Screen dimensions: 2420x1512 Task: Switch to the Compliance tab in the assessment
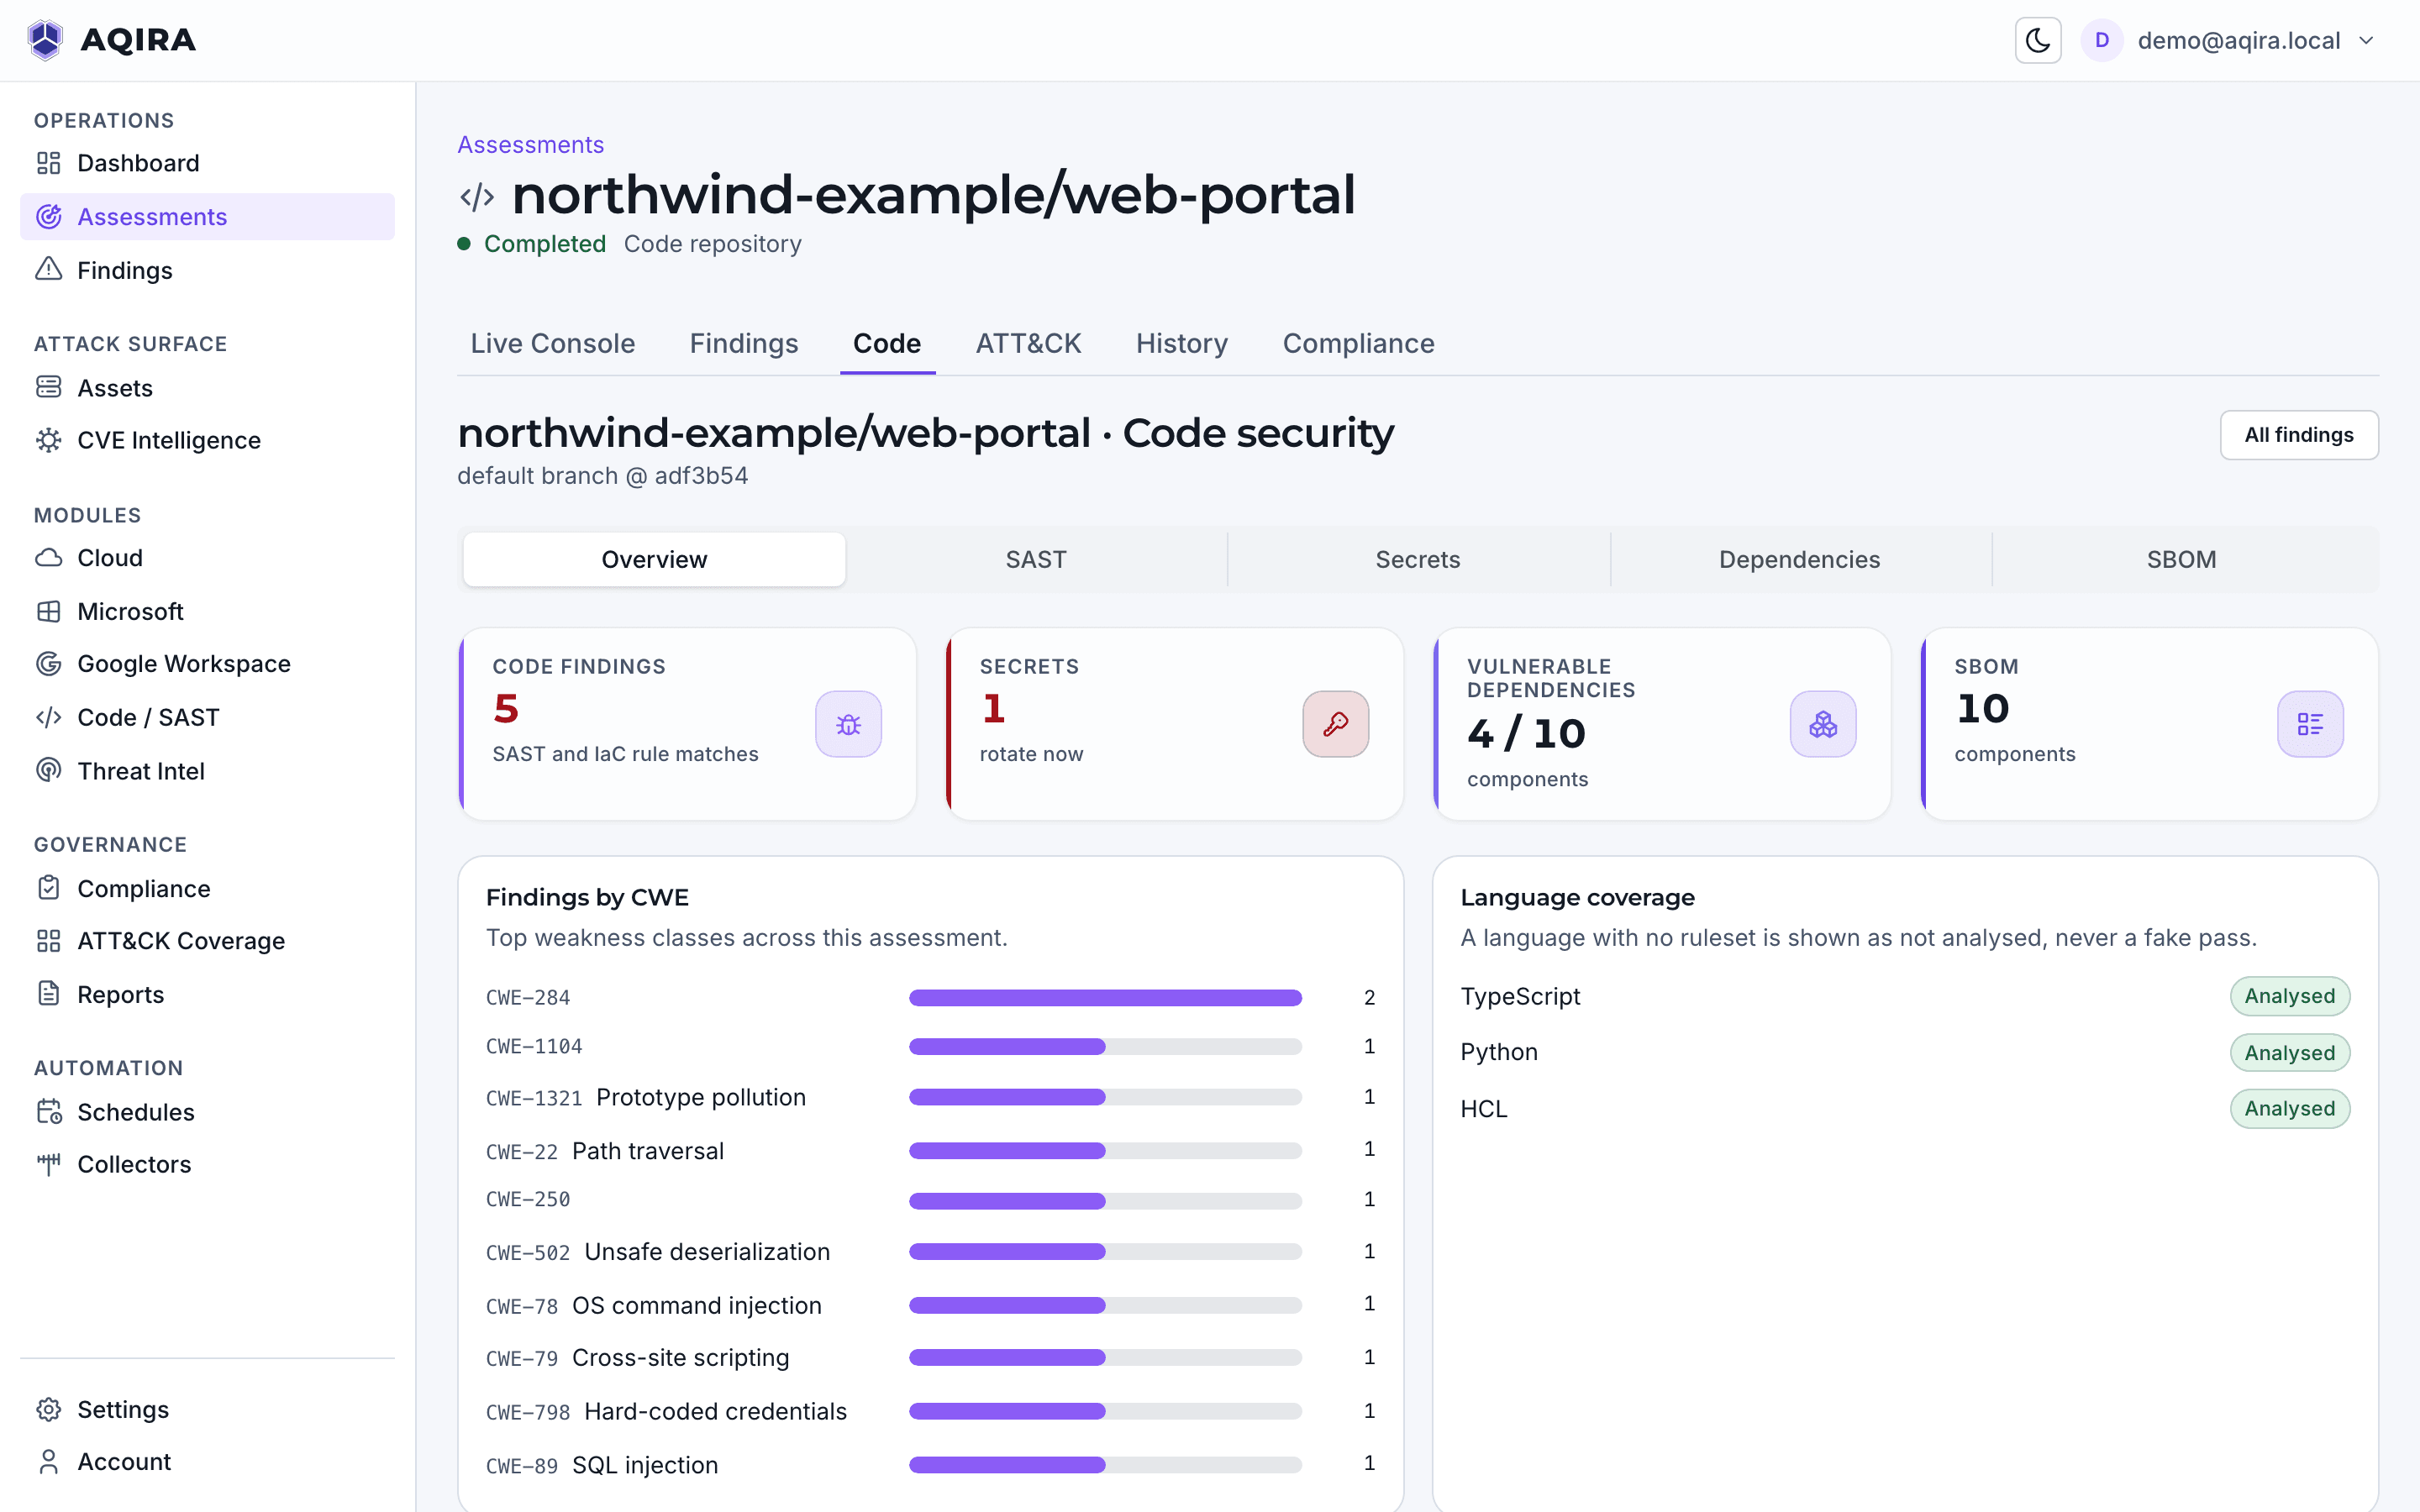pyautogui.click(x=1358, y=344)
